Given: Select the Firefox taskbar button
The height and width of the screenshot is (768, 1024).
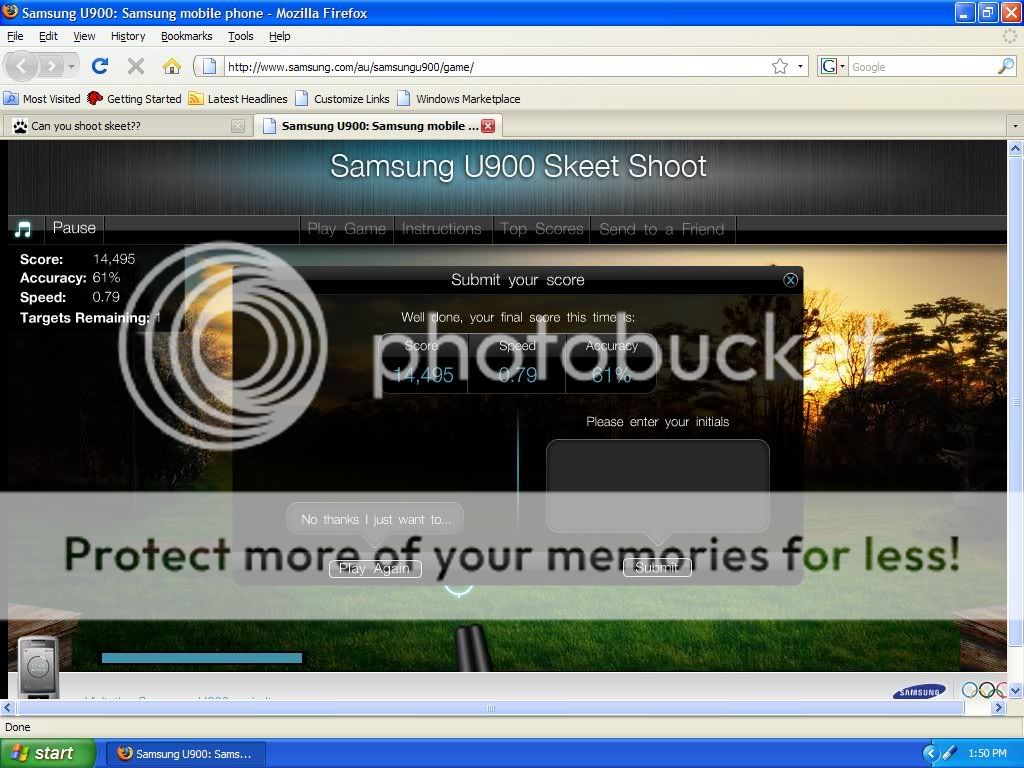Looking at the screenshot, I should pyautogui.click(x=185, y=754).
